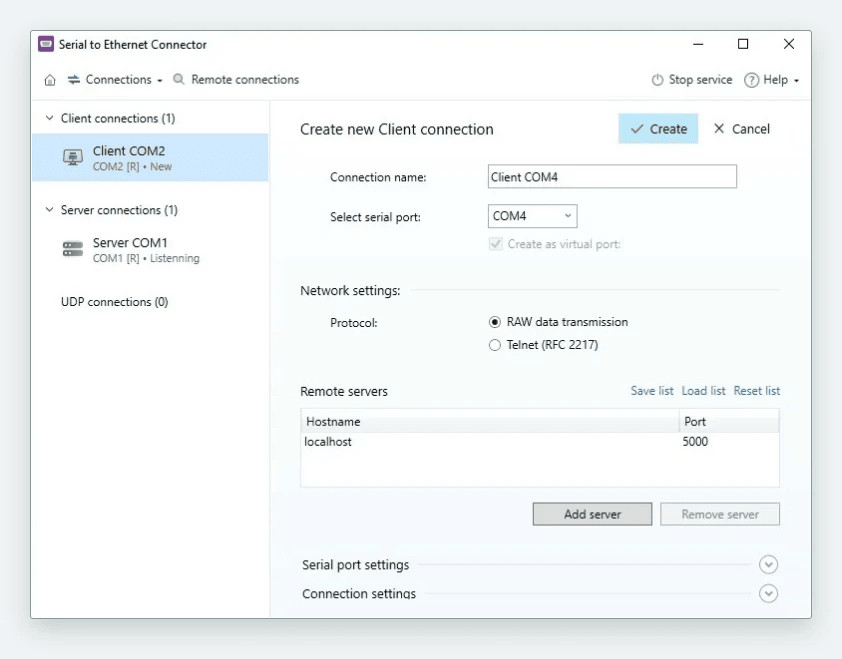Click the Help question mark icon
Viewport: 842px width, 659px height.
tap(751, 80)
